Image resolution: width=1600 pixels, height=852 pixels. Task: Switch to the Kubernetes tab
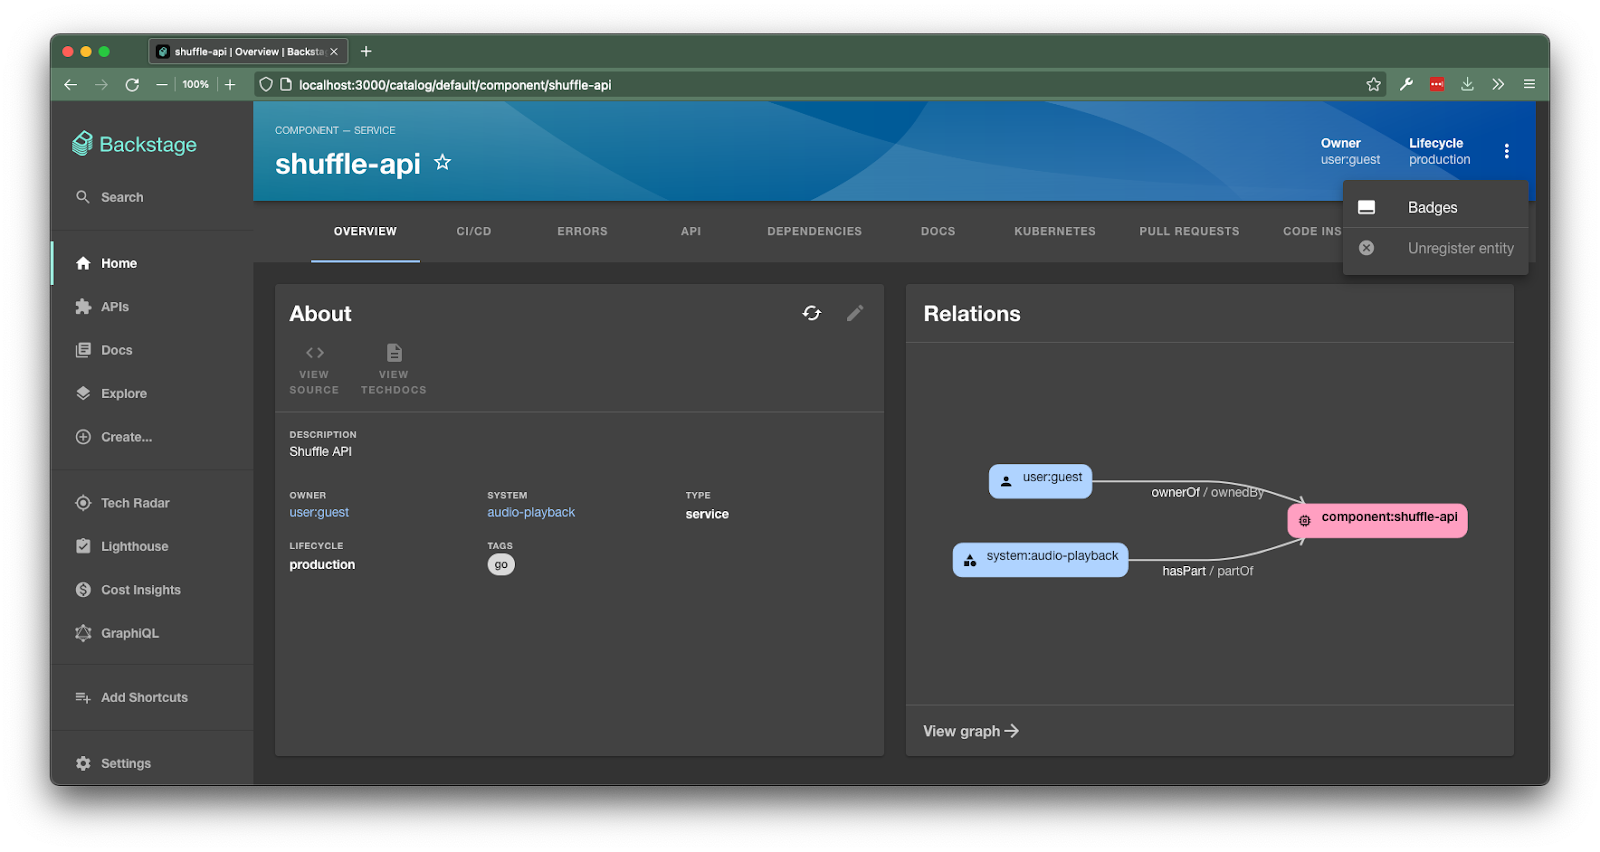pyautogui.click(x=1055, y=231)
